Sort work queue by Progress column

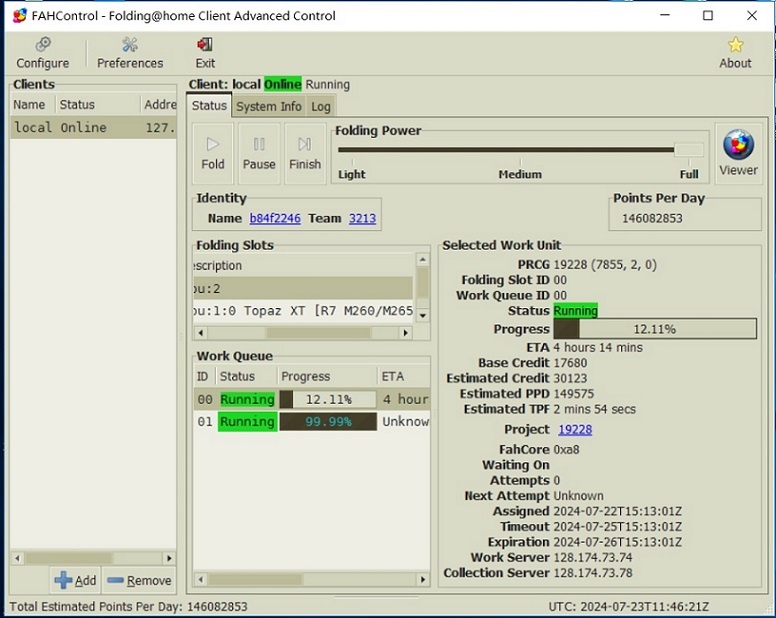point(327,377)
